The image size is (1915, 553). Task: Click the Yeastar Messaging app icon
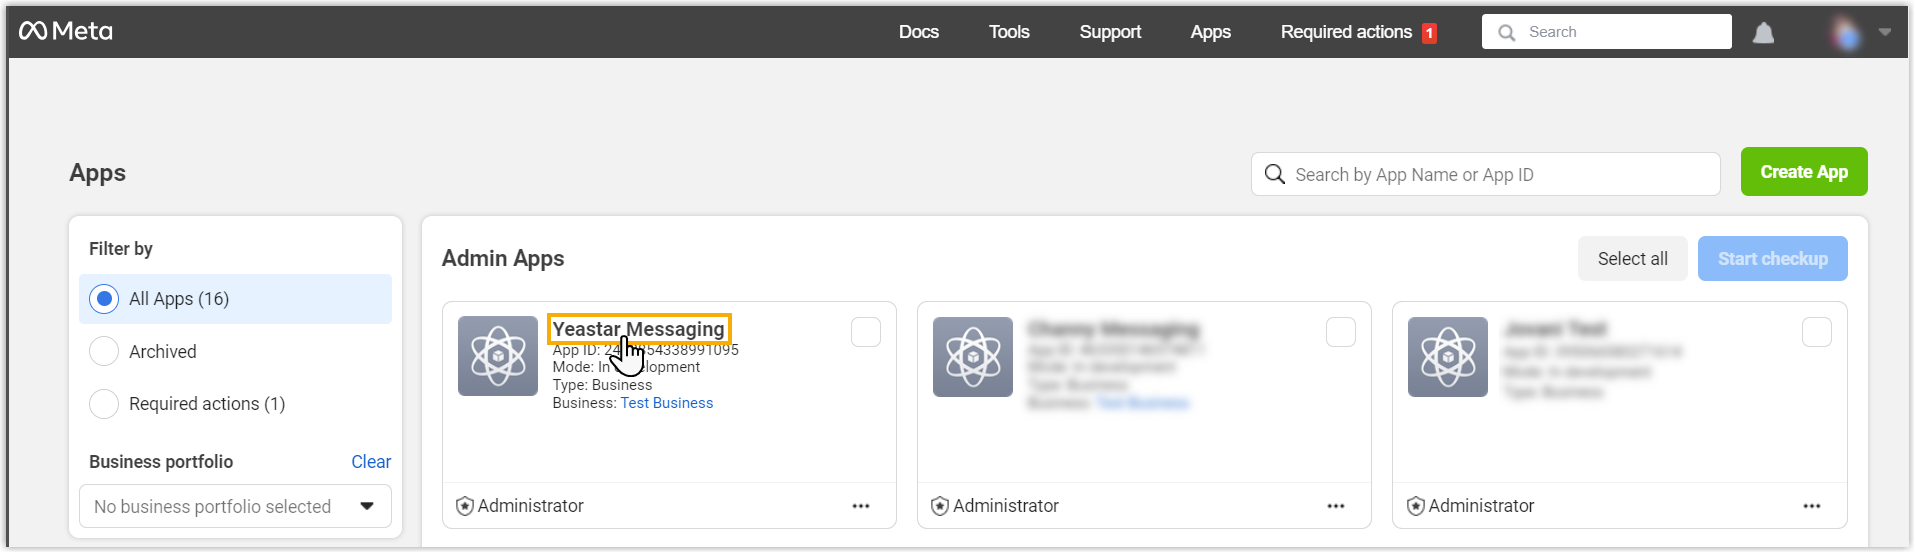click(498, 356)
